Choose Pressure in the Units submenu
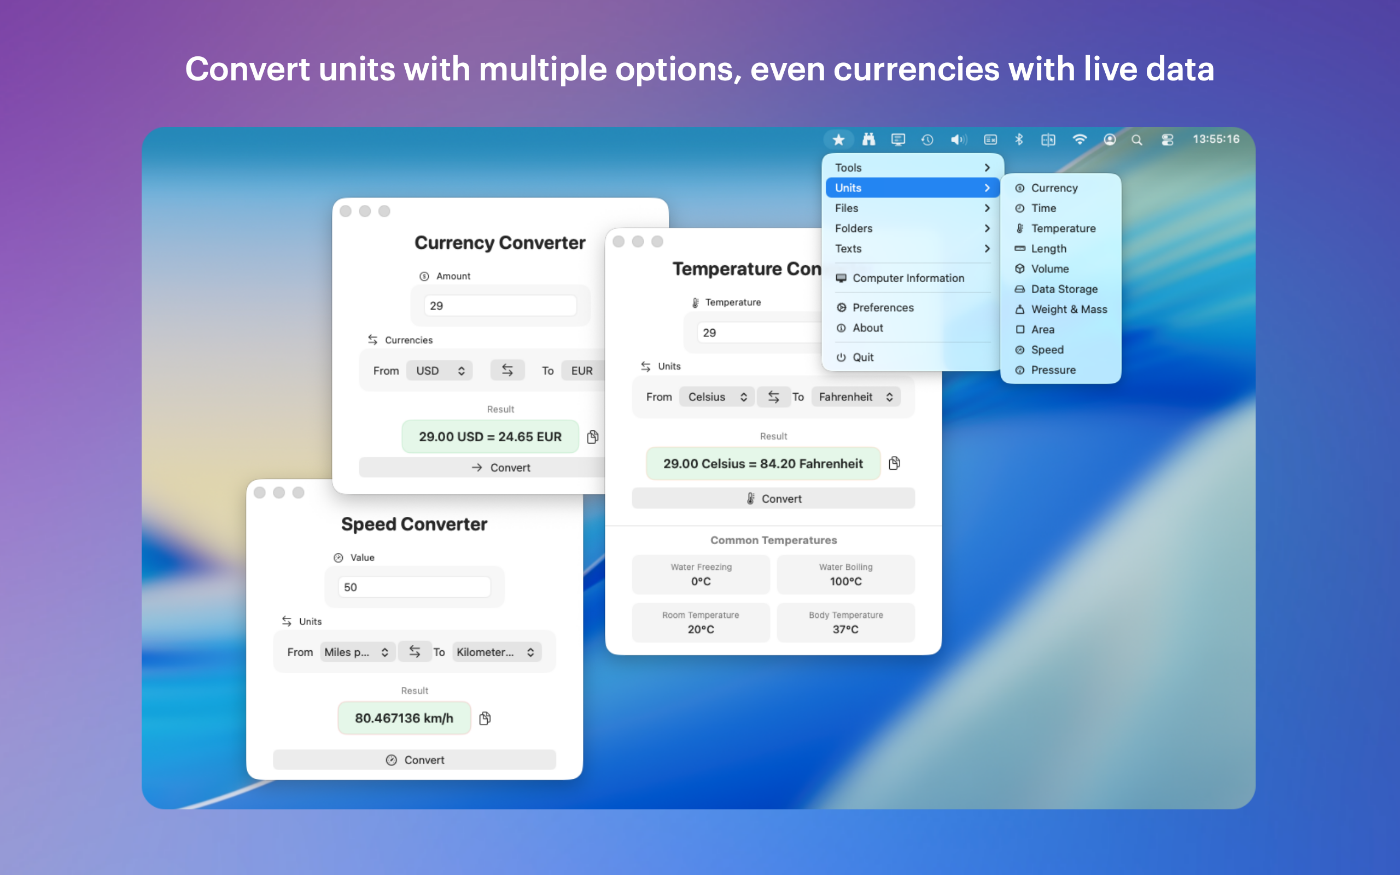1400x875 pixels. (x=1053, y=370)
